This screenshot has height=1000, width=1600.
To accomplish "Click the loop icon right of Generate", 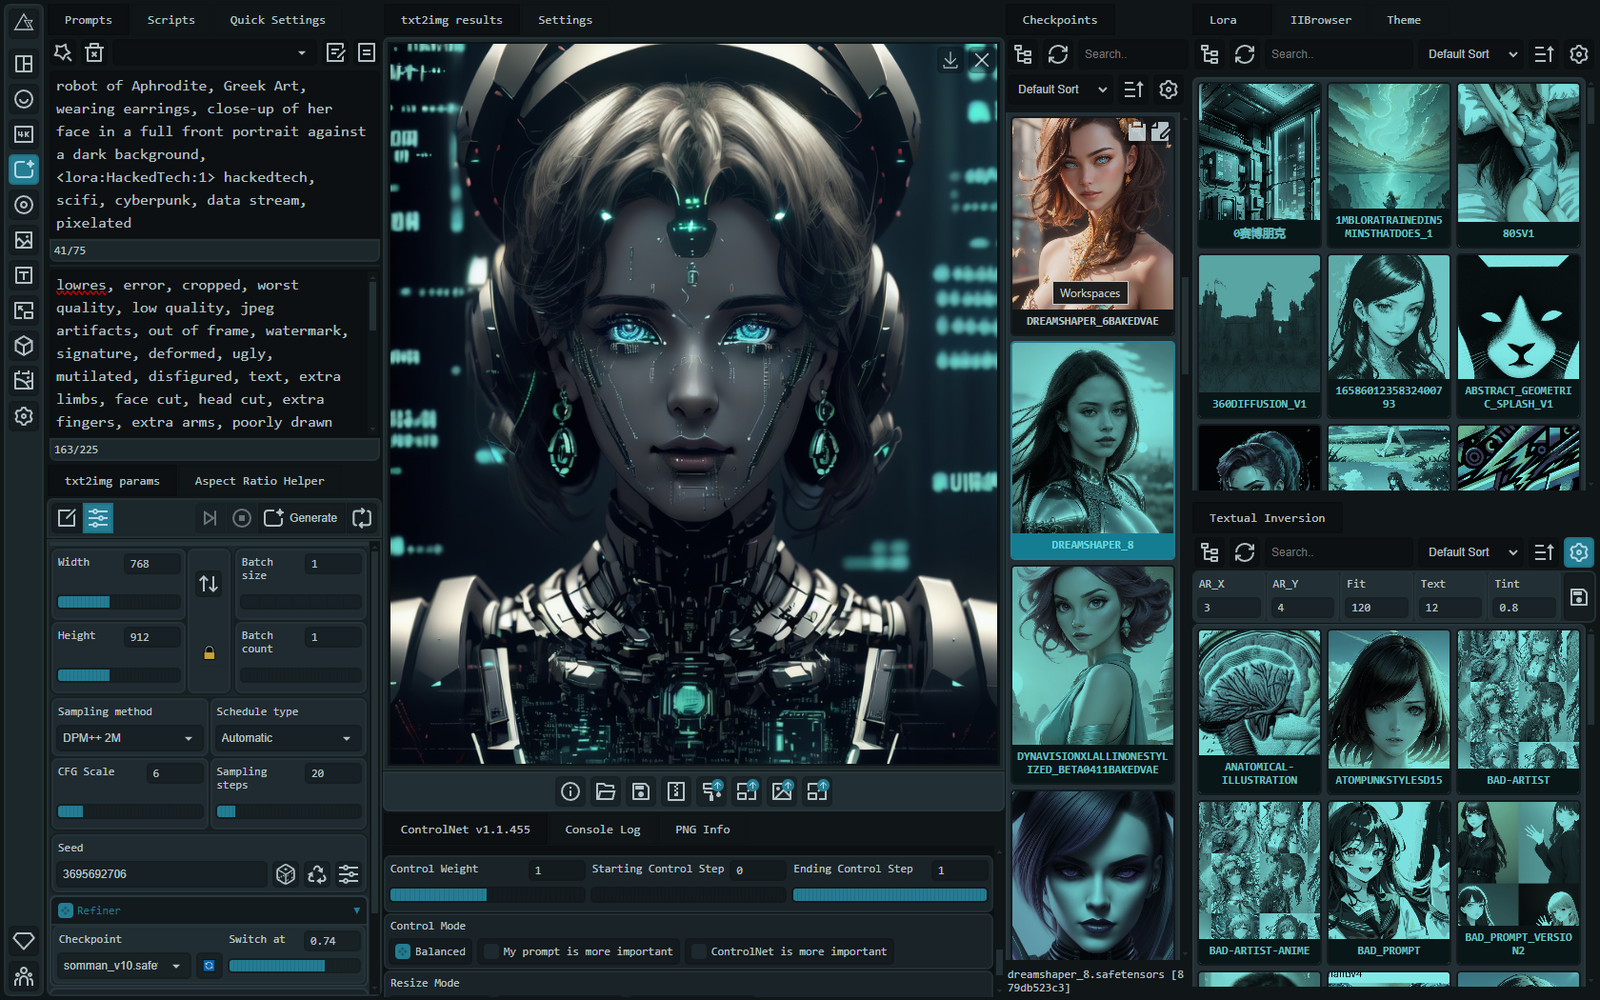I will [362, 518].
